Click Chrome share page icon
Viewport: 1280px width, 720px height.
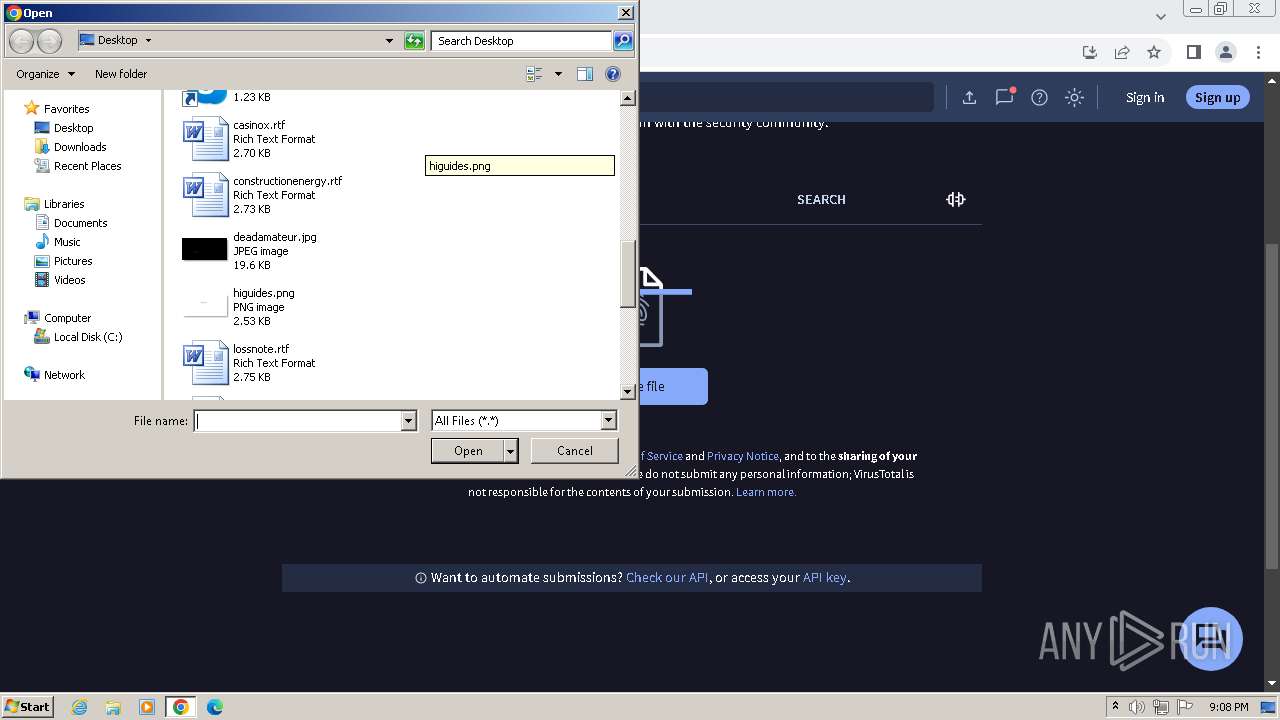1122,52
